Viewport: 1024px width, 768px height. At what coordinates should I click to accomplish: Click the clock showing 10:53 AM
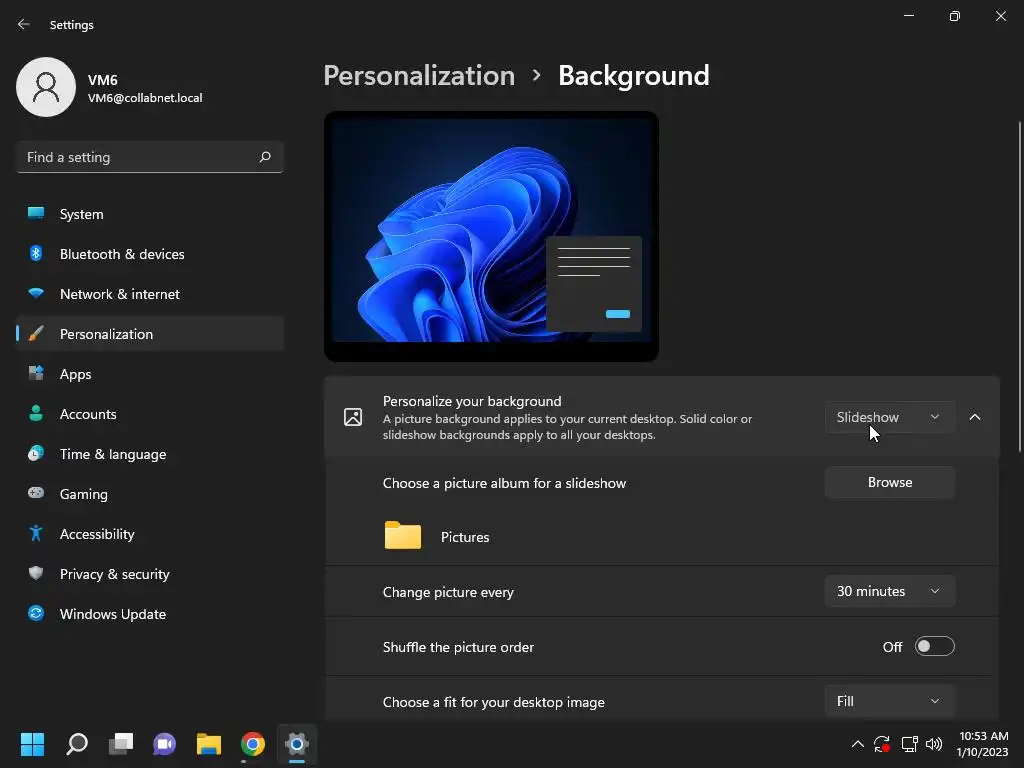tap(983, 736)
